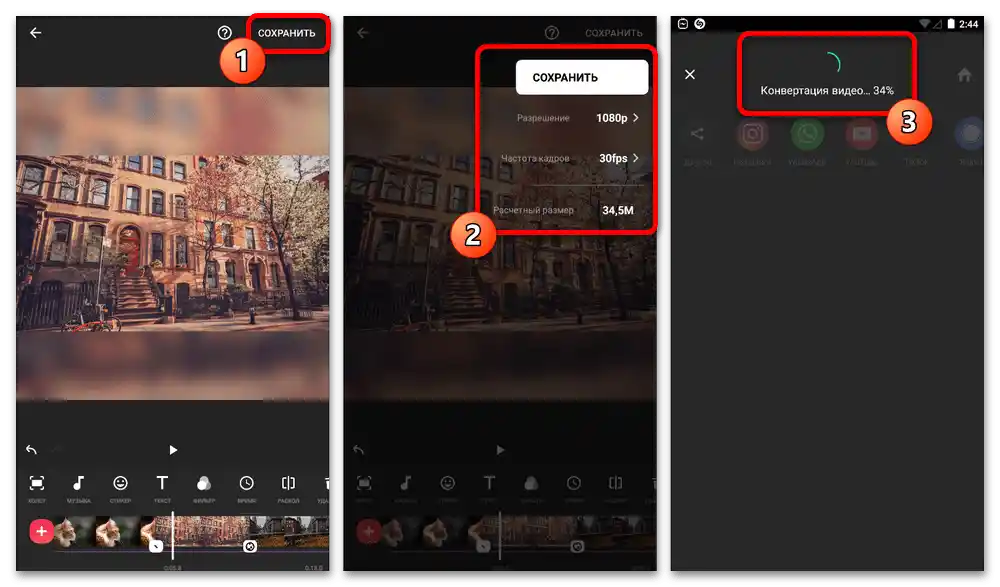Share to WhatsApp from right screen
Screen dimensions: 1000x587
(x=807, y=134)
